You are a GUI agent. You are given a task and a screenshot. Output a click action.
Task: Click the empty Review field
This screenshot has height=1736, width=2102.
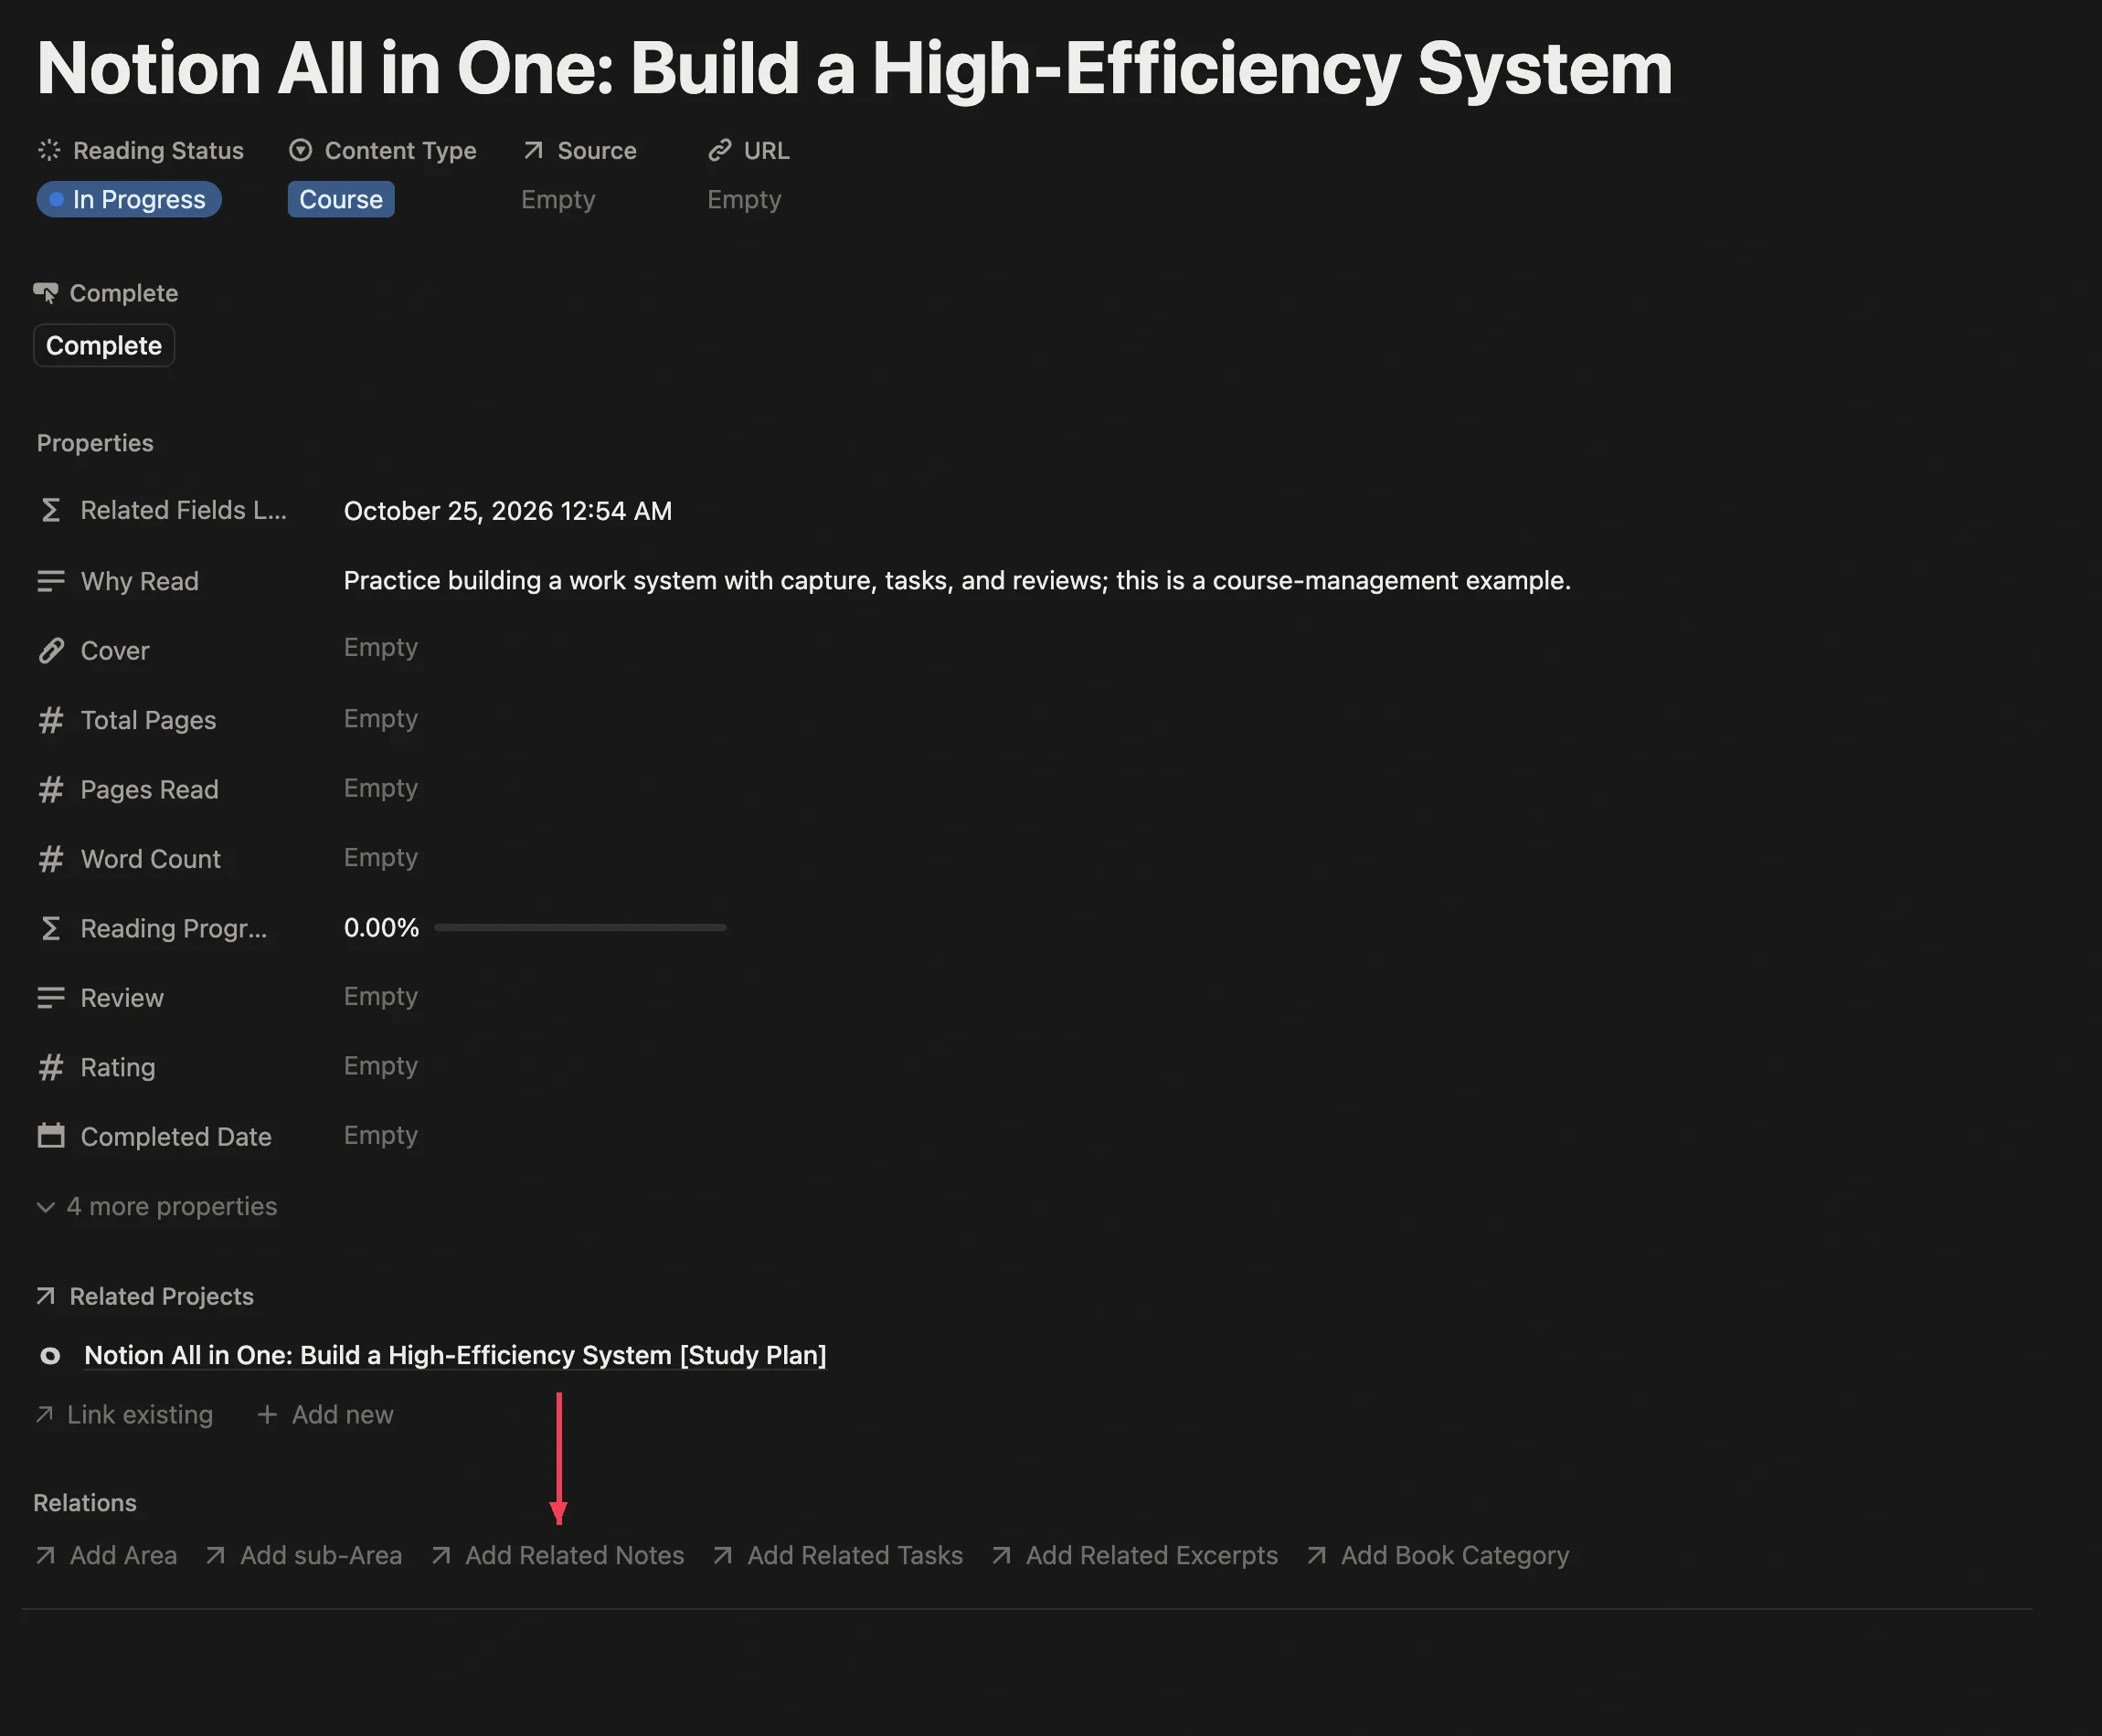click(x=381, y=996)
